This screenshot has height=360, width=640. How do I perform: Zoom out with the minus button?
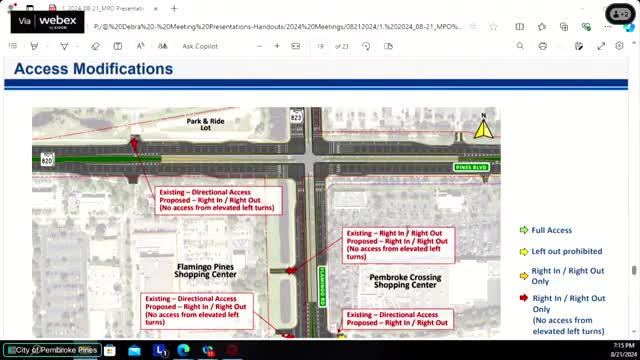[259, 46]
